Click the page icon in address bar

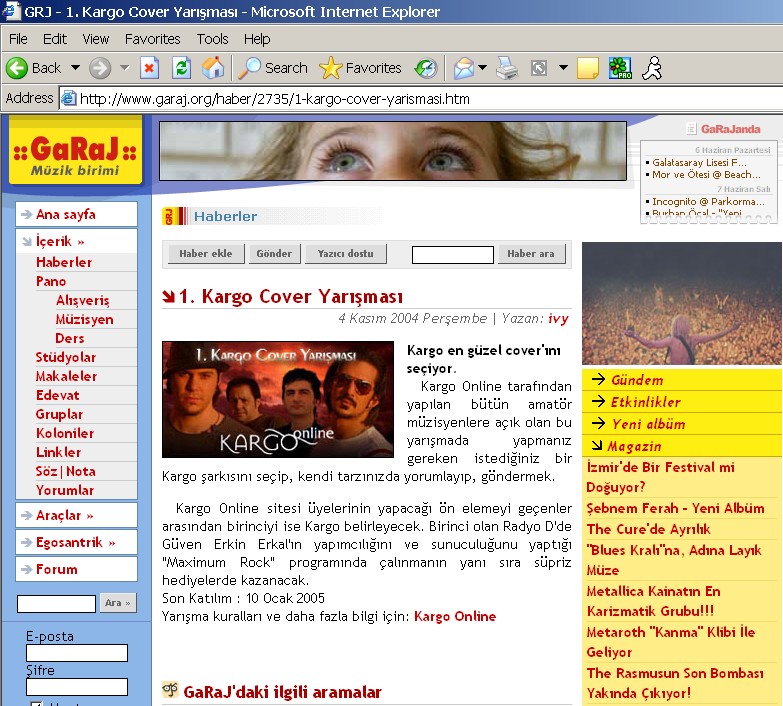[x=68, y=99]
